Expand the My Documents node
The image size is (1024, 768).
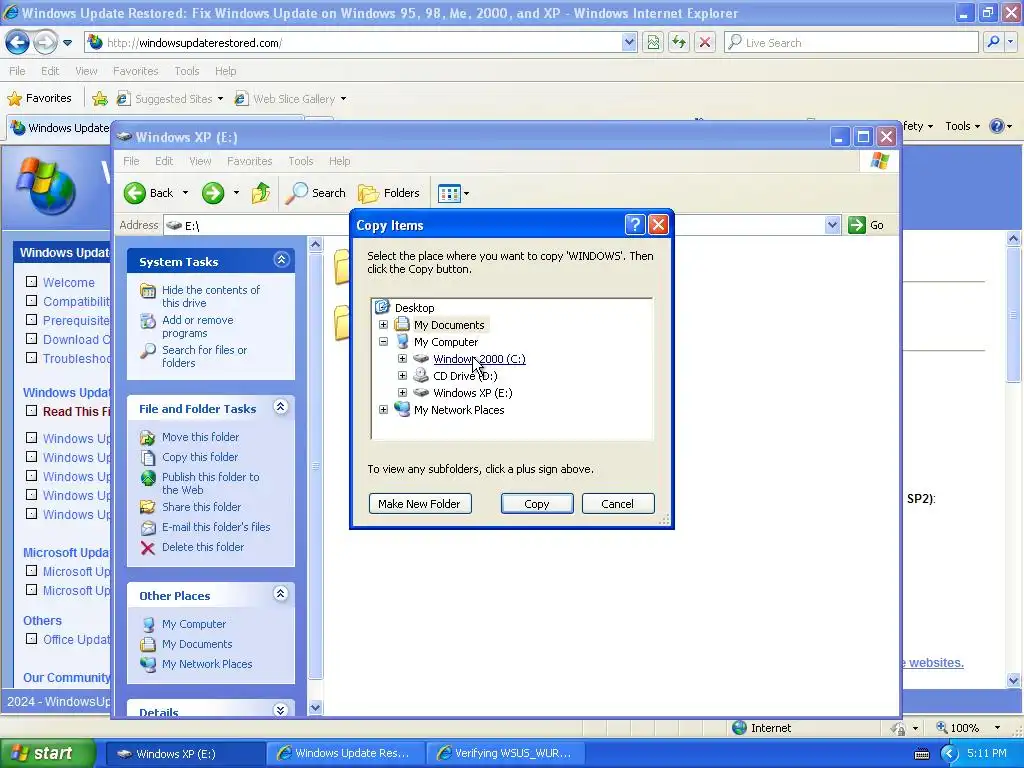point(383,325)
